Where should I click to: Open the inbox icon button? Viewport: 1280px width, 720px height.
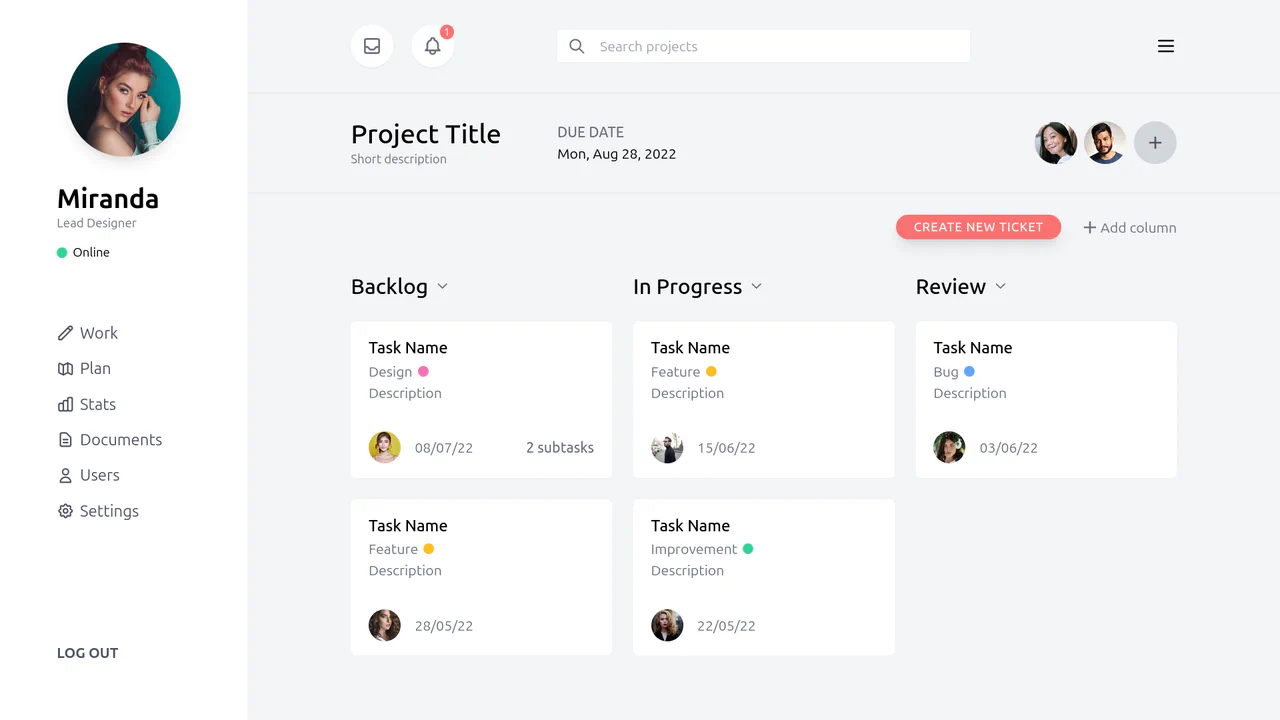tap(372, 46)
